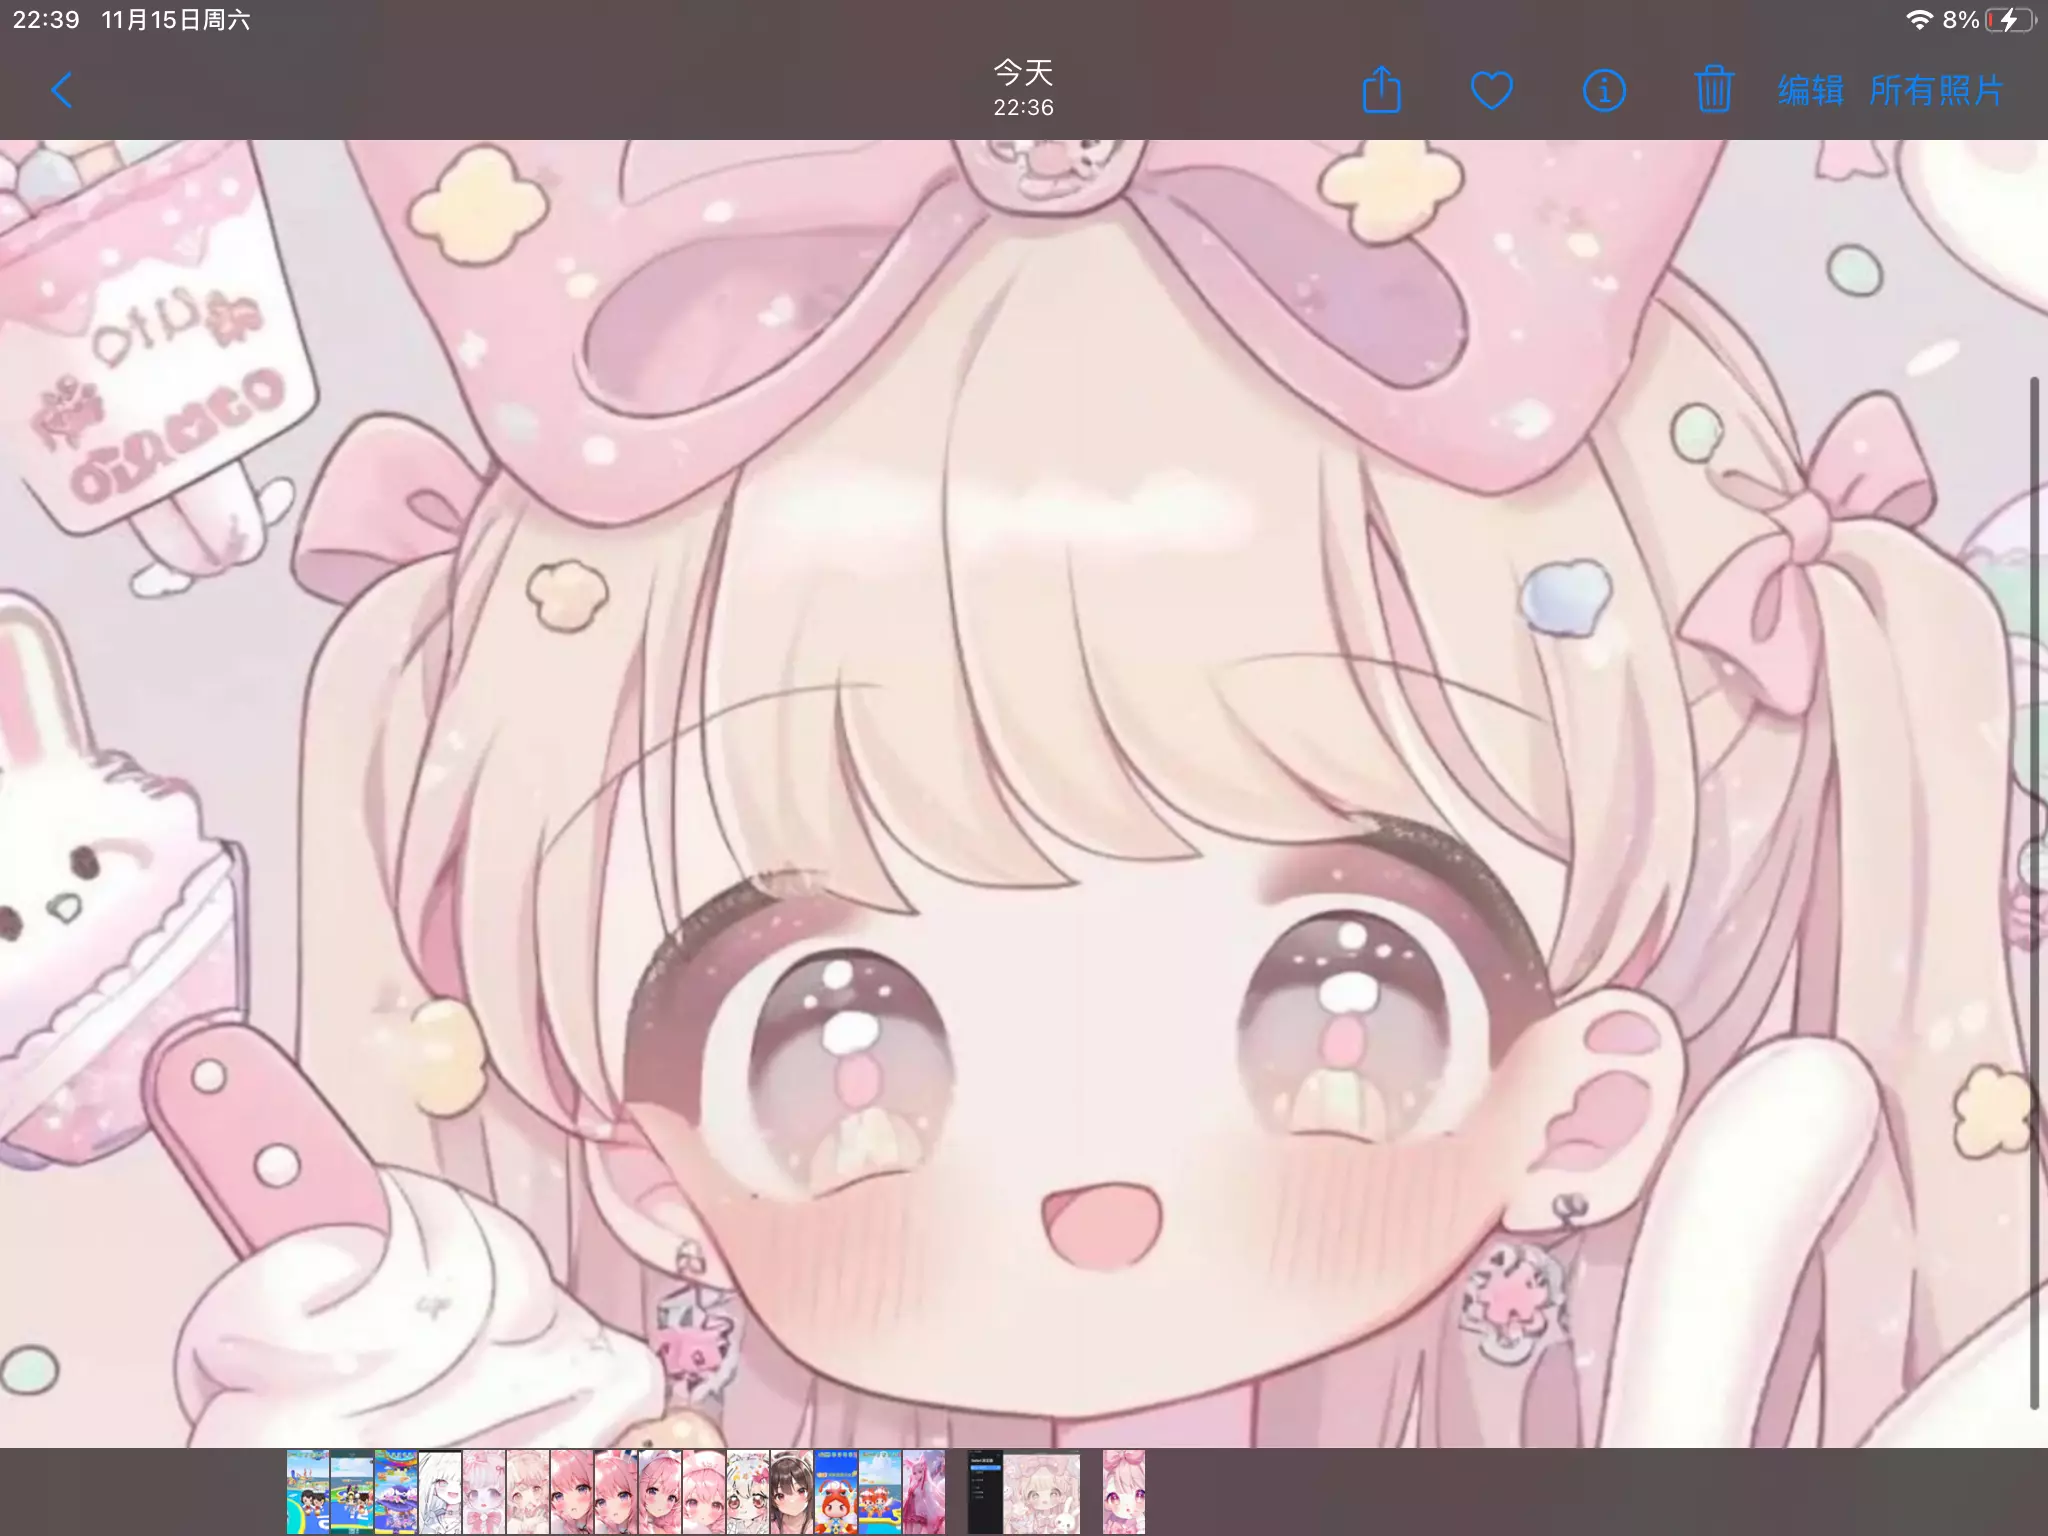Select the white sketch girl thumbnail
2048x1536 pixels.
click(440, 1492)
